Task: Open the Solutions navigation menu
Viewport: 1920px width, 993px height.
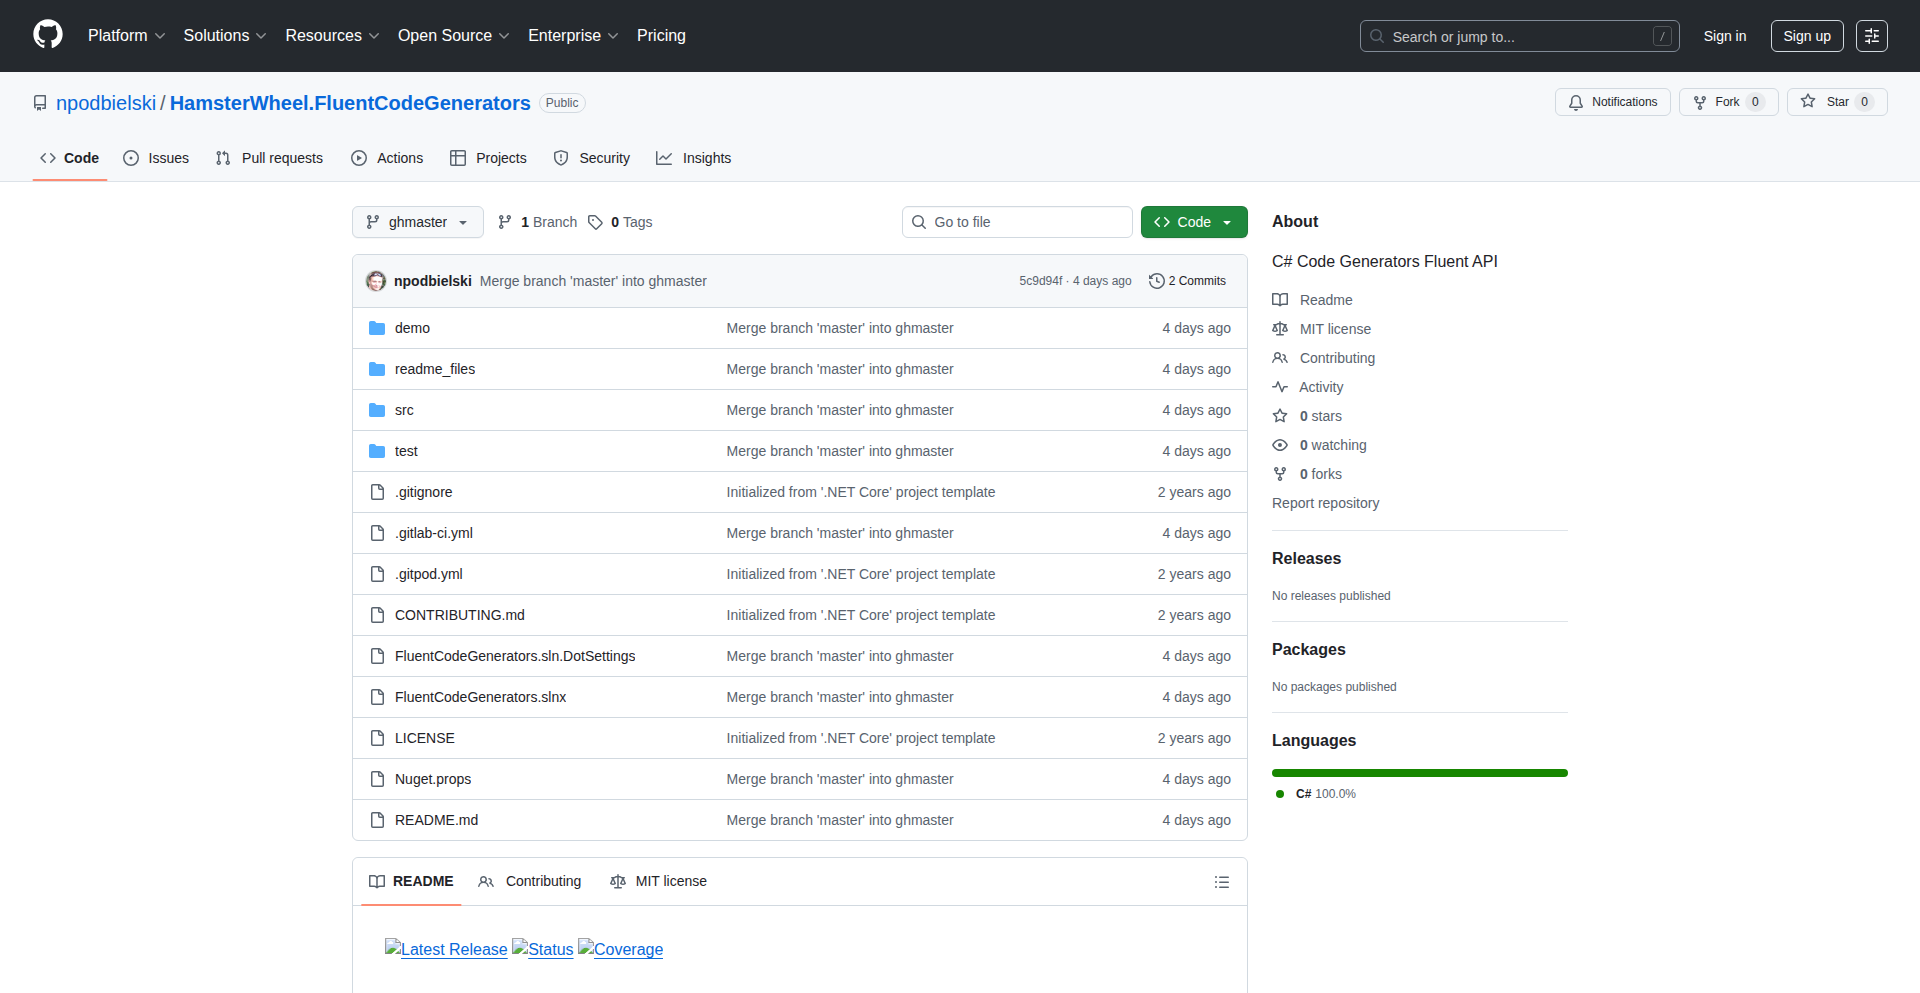Action: click(x=224, y=36)
